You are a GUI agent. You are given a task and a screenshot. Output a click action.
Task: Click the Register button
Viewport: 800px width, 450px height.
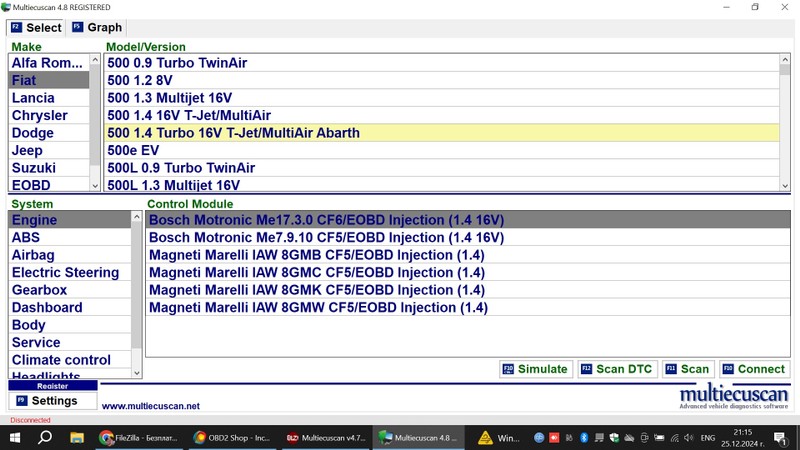pyautogui.click(x=53, y=386)
